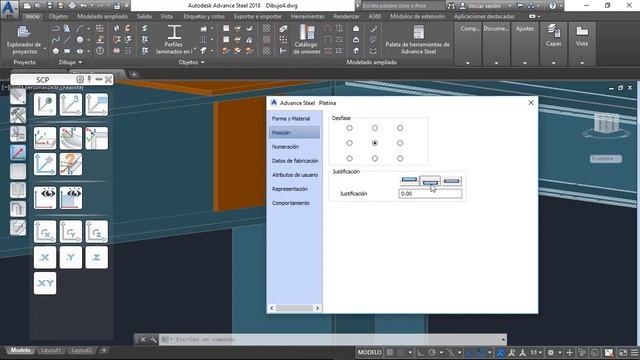Click the AutoCAD application menu logo
This screenshot has width=640, height=360.
9,9
